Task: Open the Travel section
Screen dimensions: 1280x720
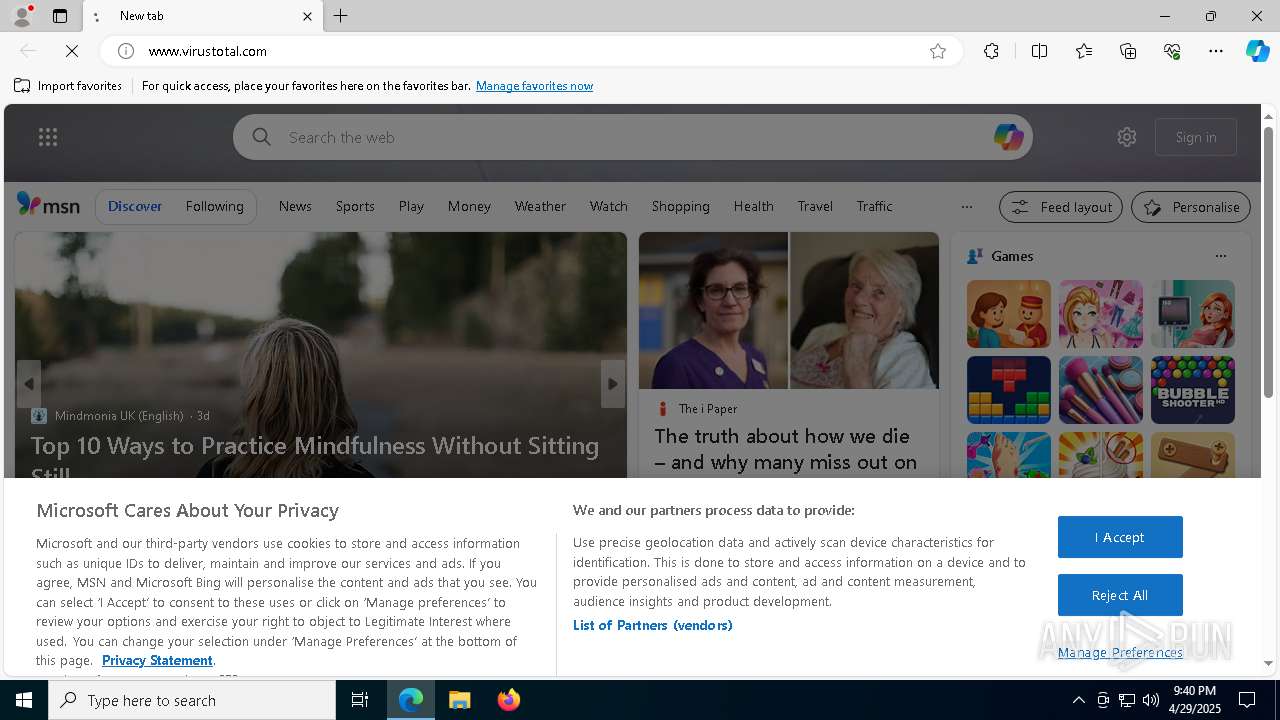Action: [x=815, y=206]
